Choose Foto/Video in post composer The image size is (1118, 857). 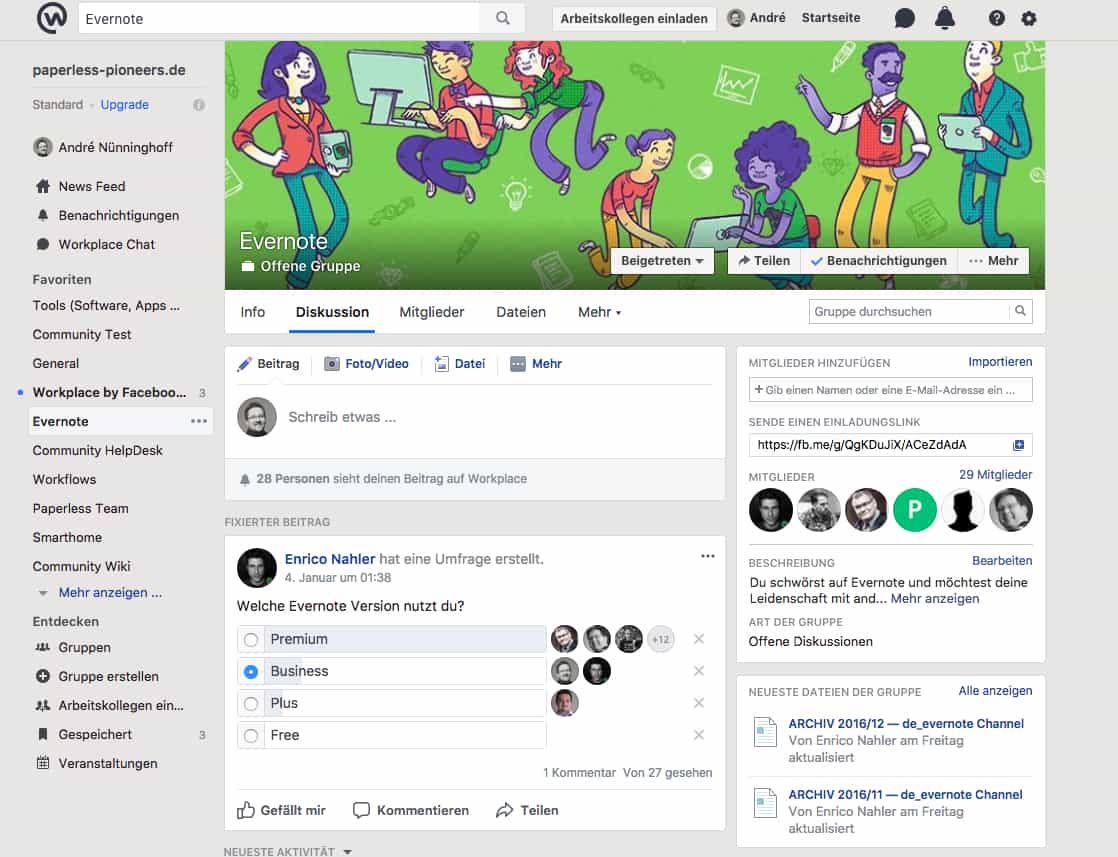(366, 364)
